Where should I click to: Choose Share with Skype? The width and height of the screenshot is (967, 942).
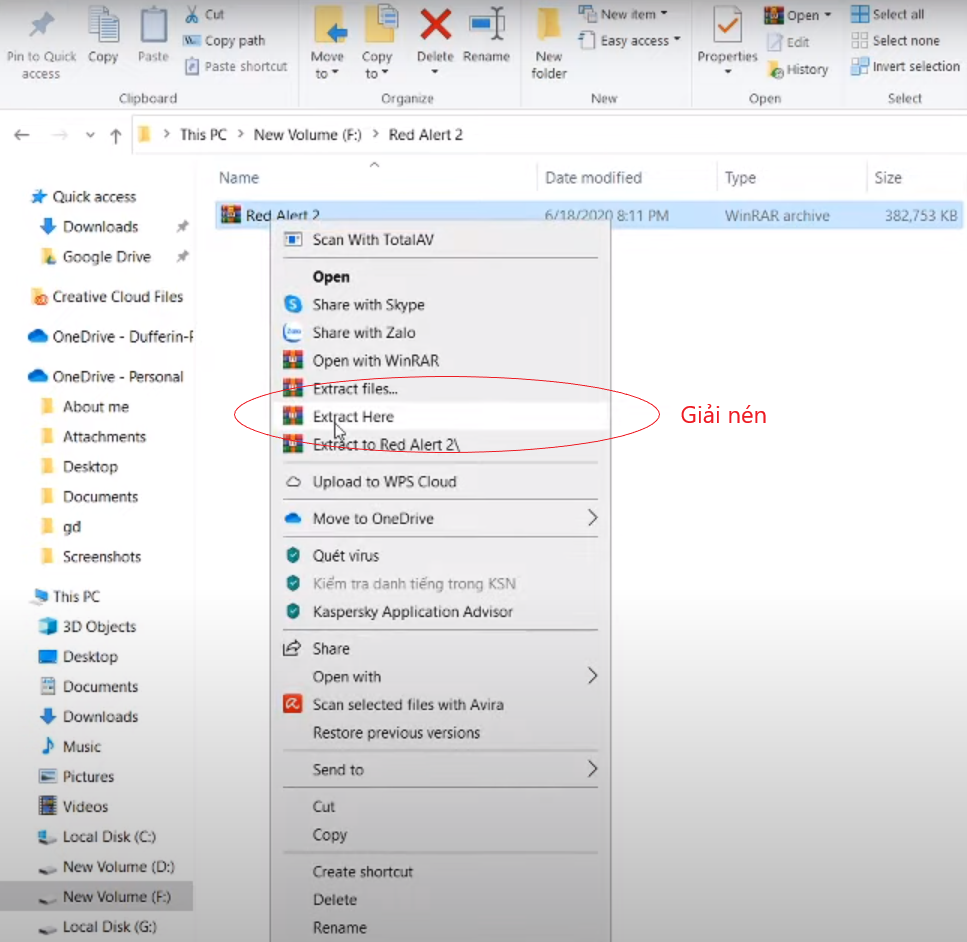(440, 305)
